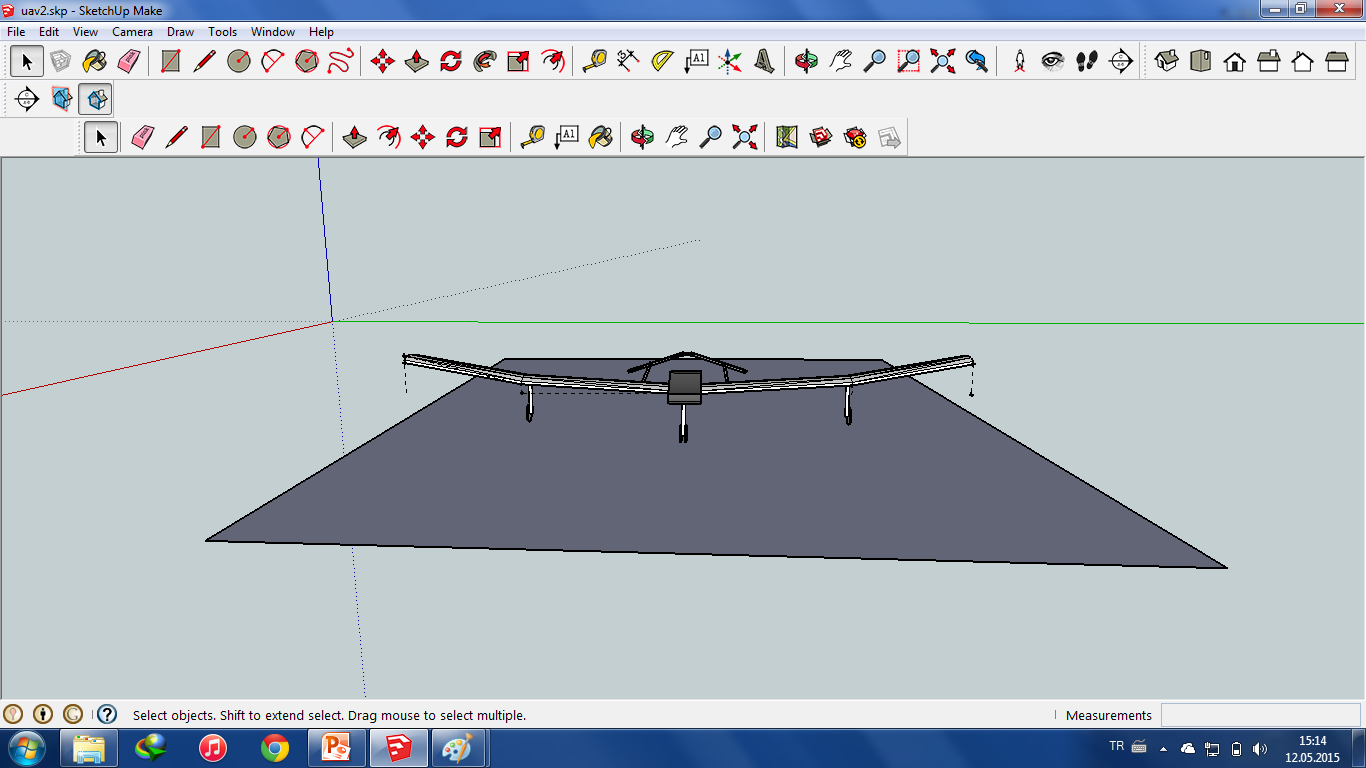Pick the Protractor tool
Screen dimensions: 1366x768
[662, 61]
